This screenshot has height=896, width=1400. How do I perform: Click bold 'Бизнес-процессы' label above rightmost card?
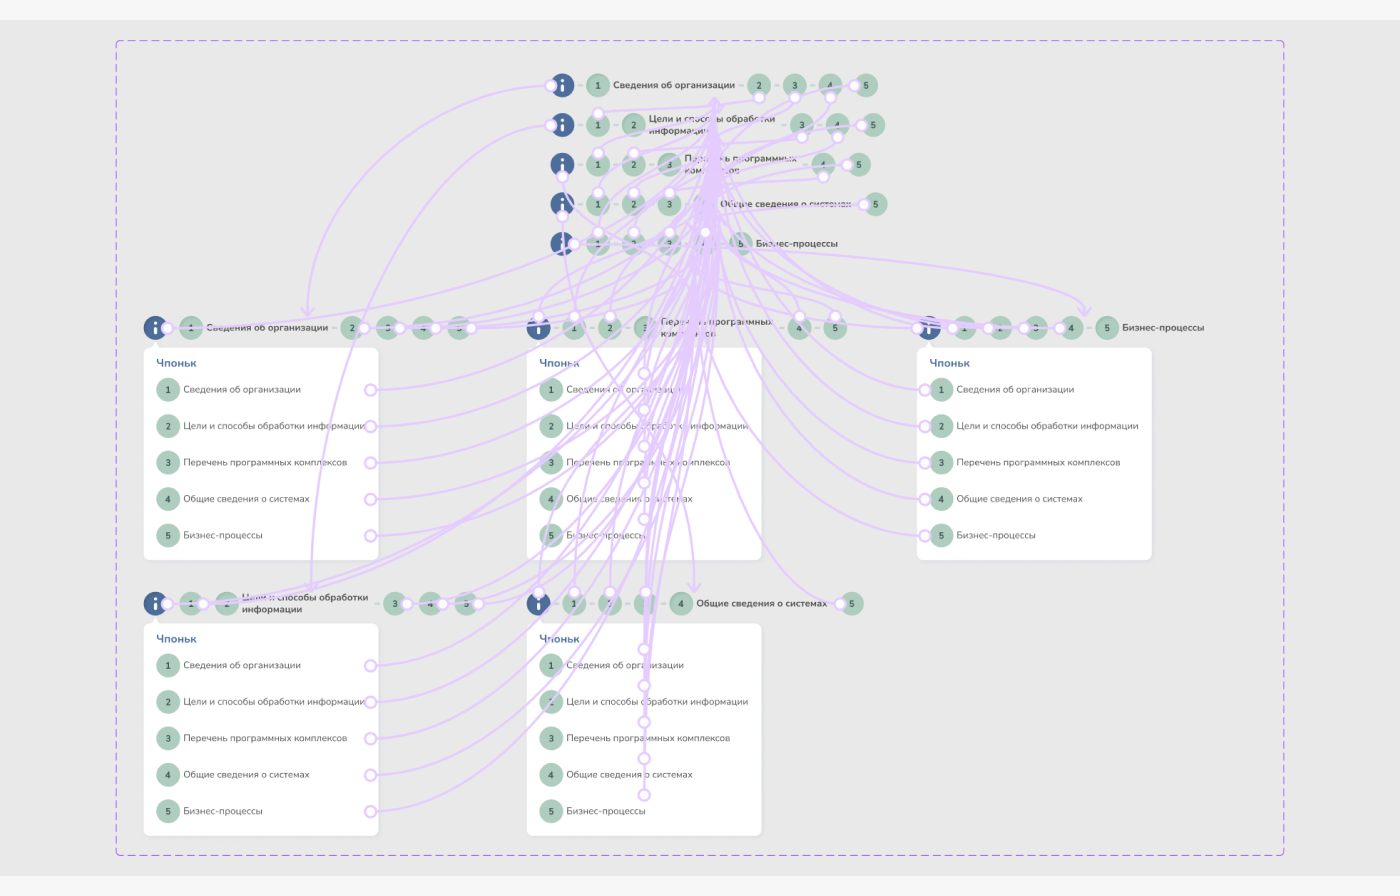point(1162,328)
